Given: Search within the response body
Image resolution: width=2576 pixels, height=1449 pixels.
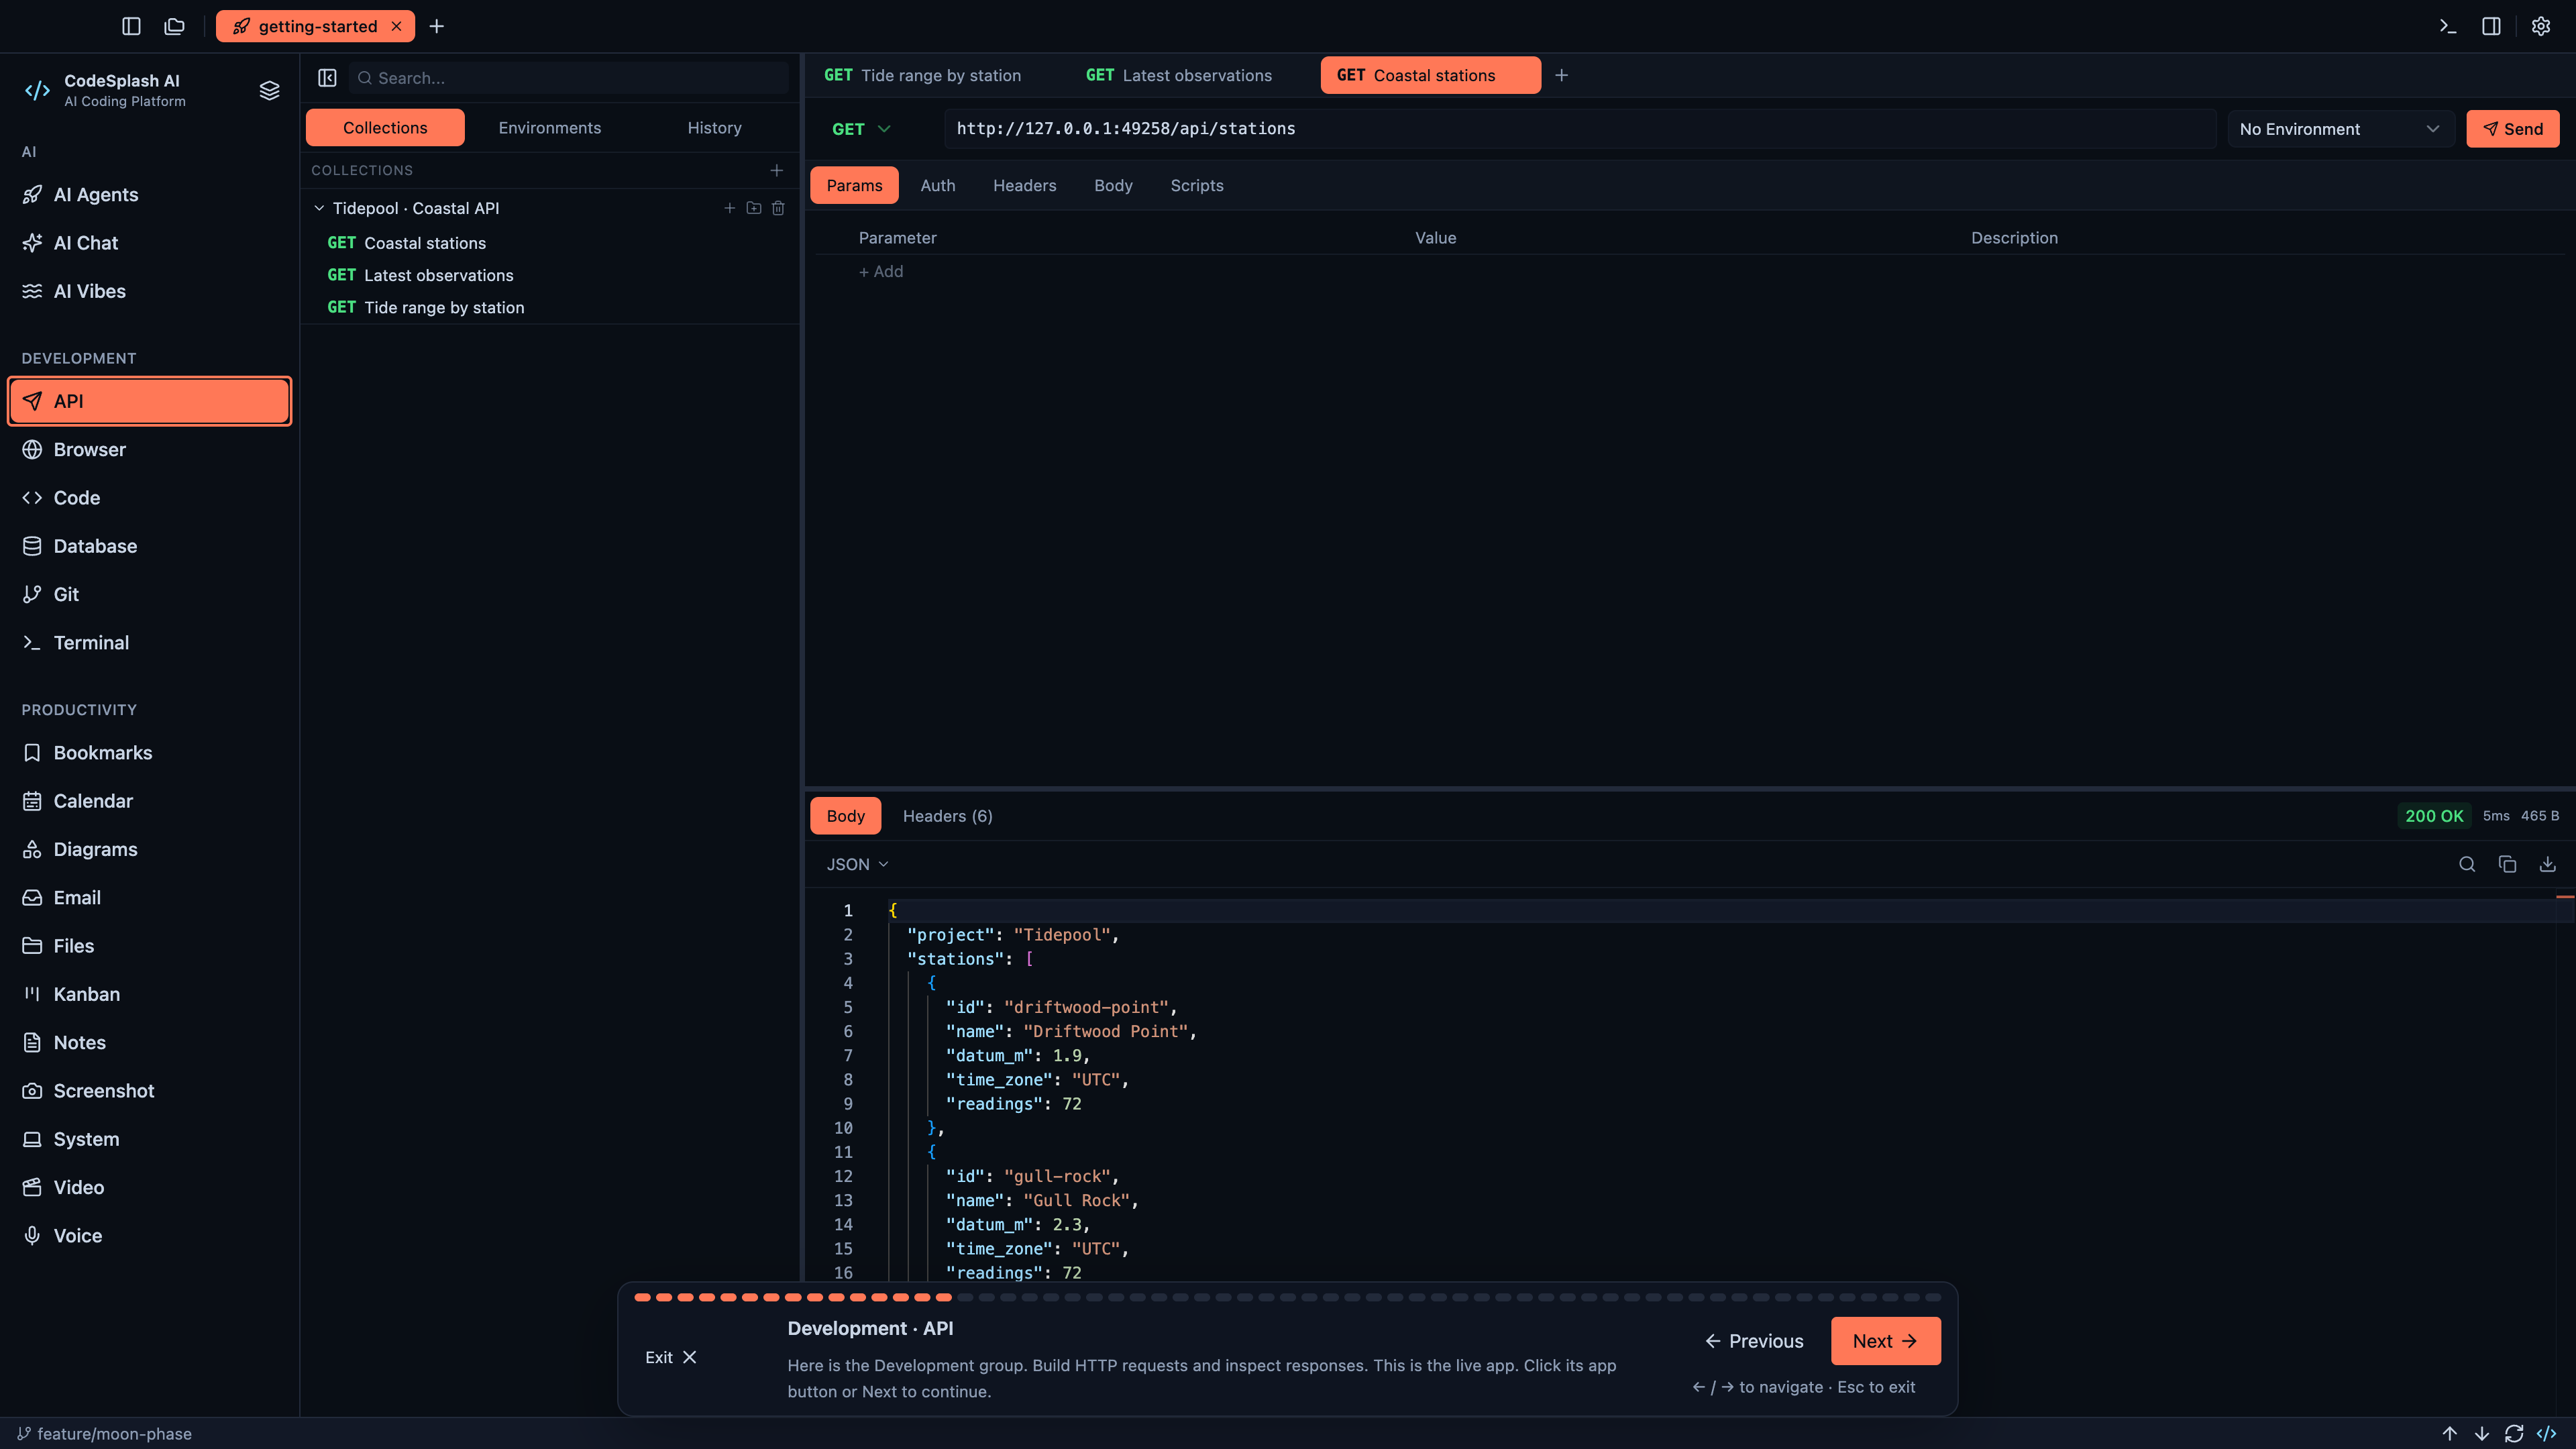Looking at the screenshot, I should point(2467,864).
